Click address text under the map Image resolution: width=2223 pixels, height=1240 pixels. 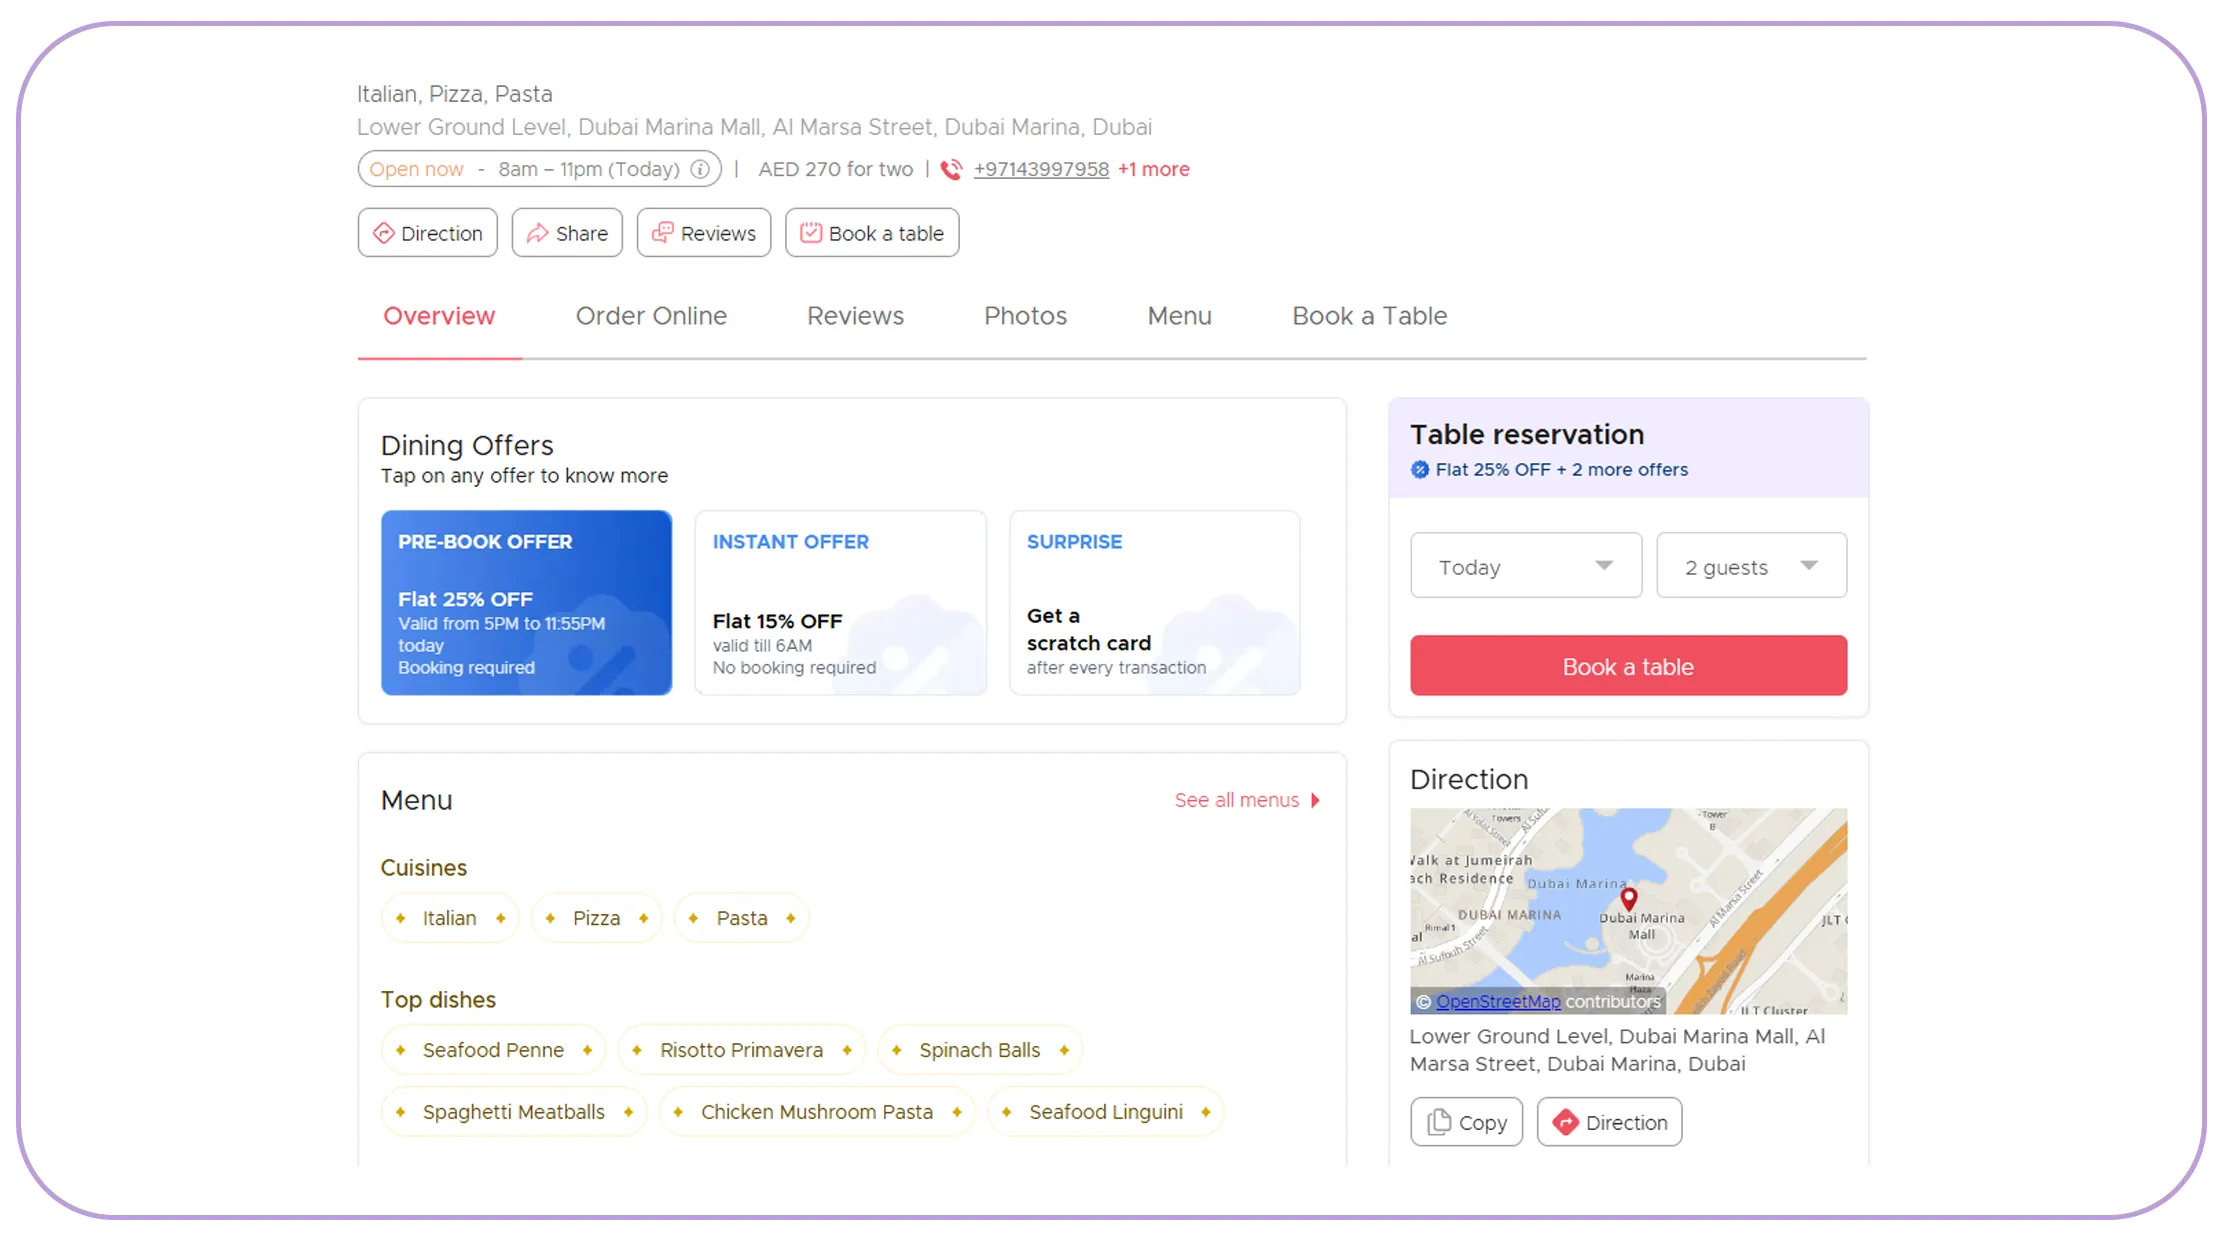(1617, 1050)
